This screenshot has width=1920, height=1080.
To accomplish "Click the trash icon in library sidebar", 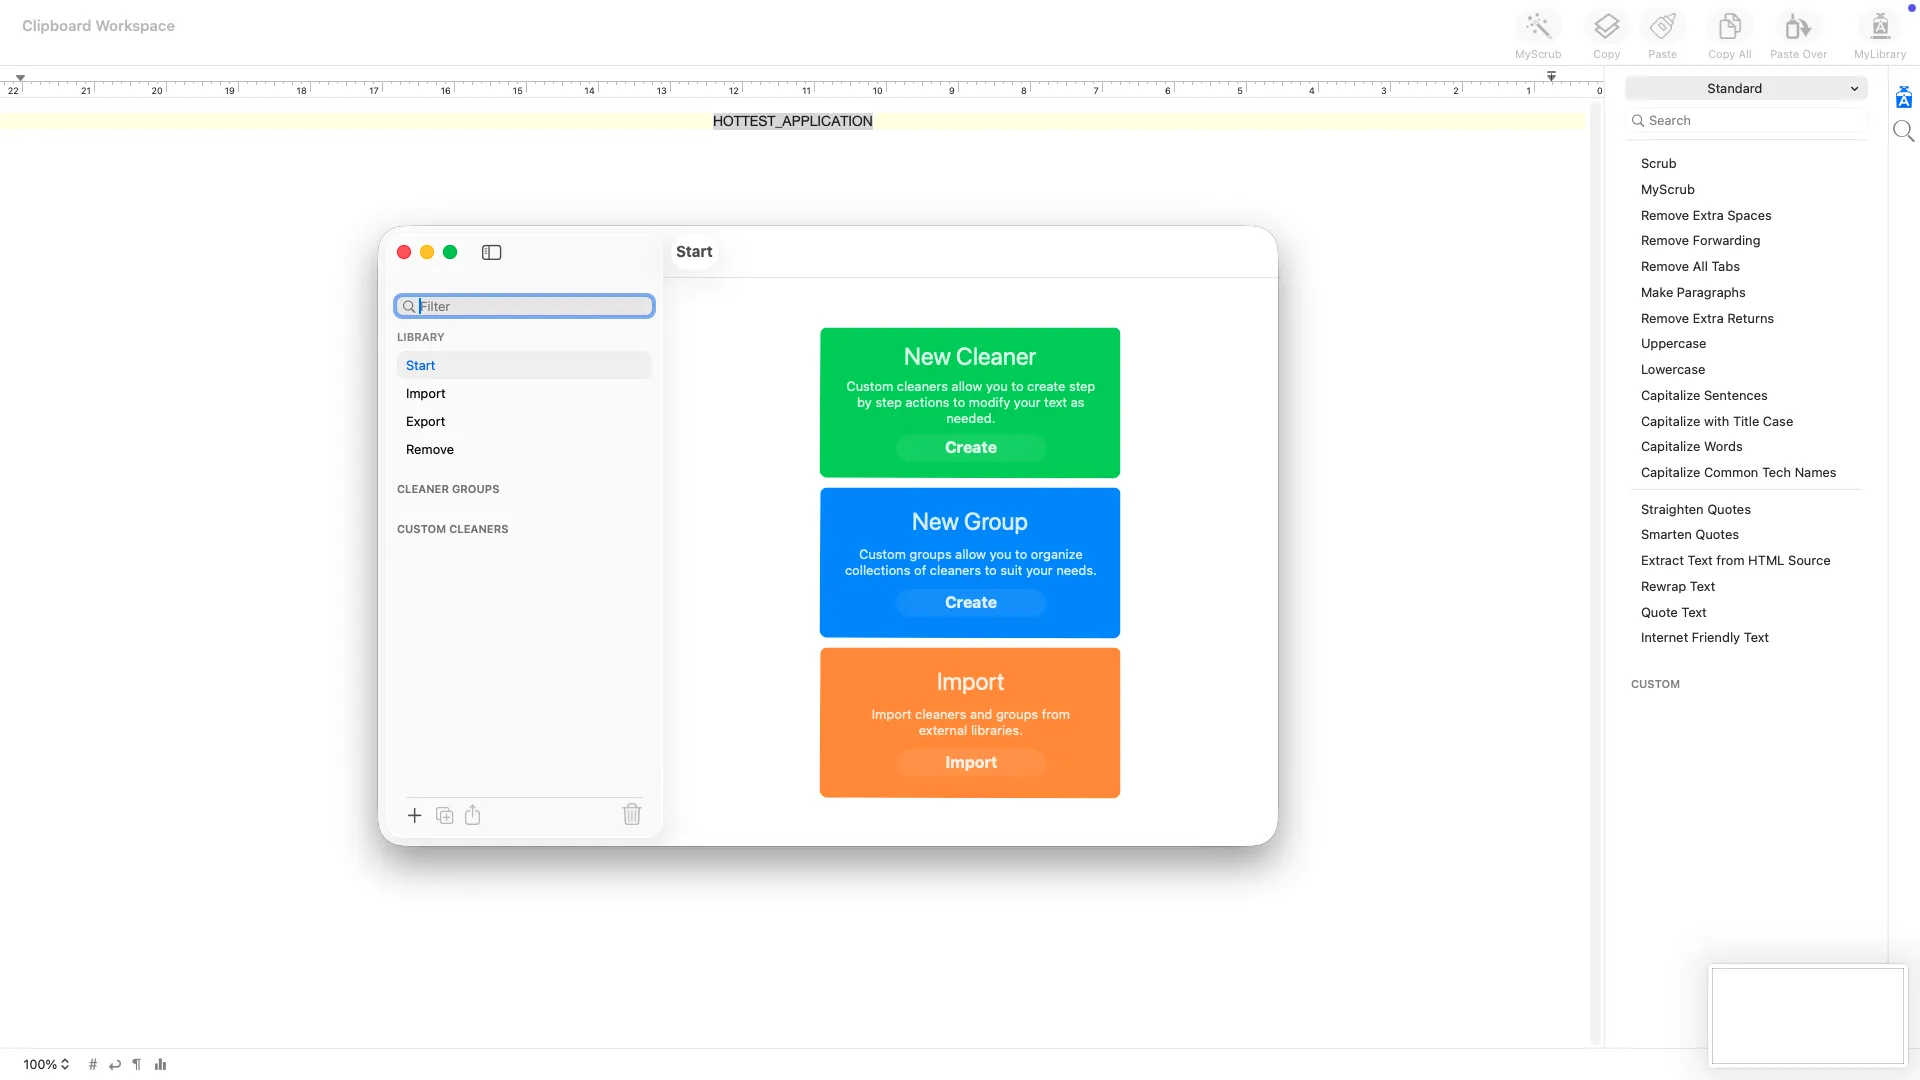I will 632,815.
